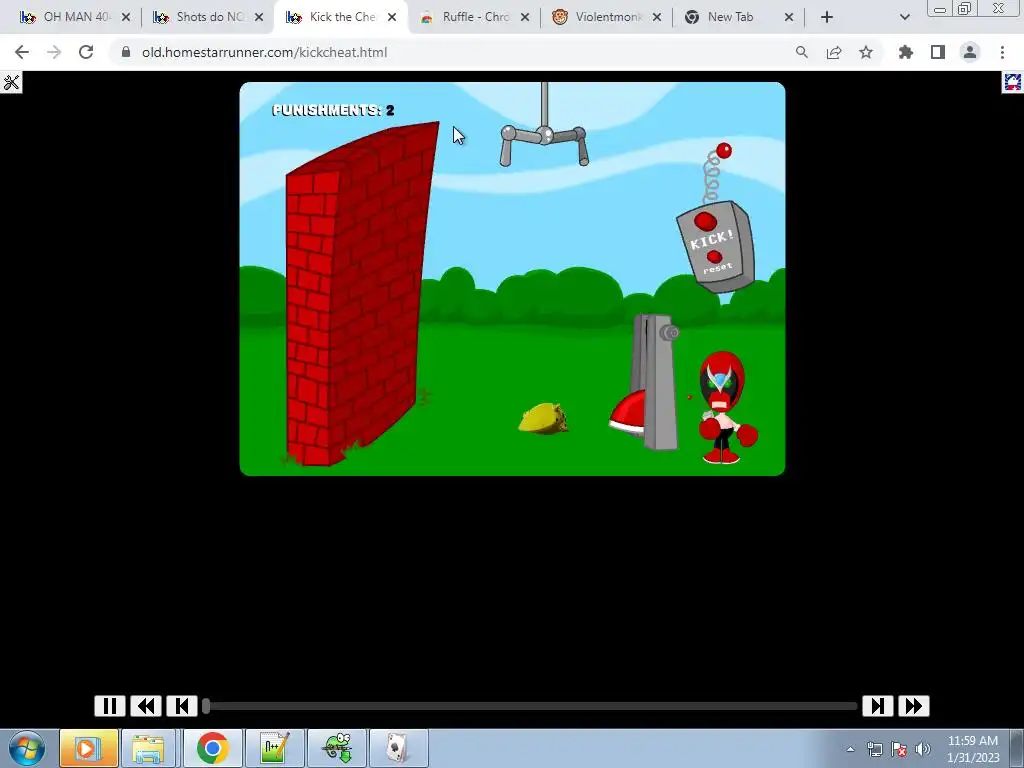This screenshot has width=1024, height=768.
Task: Toggle the browser side panel
Action: pyautogui.click(x=938, y=52)
